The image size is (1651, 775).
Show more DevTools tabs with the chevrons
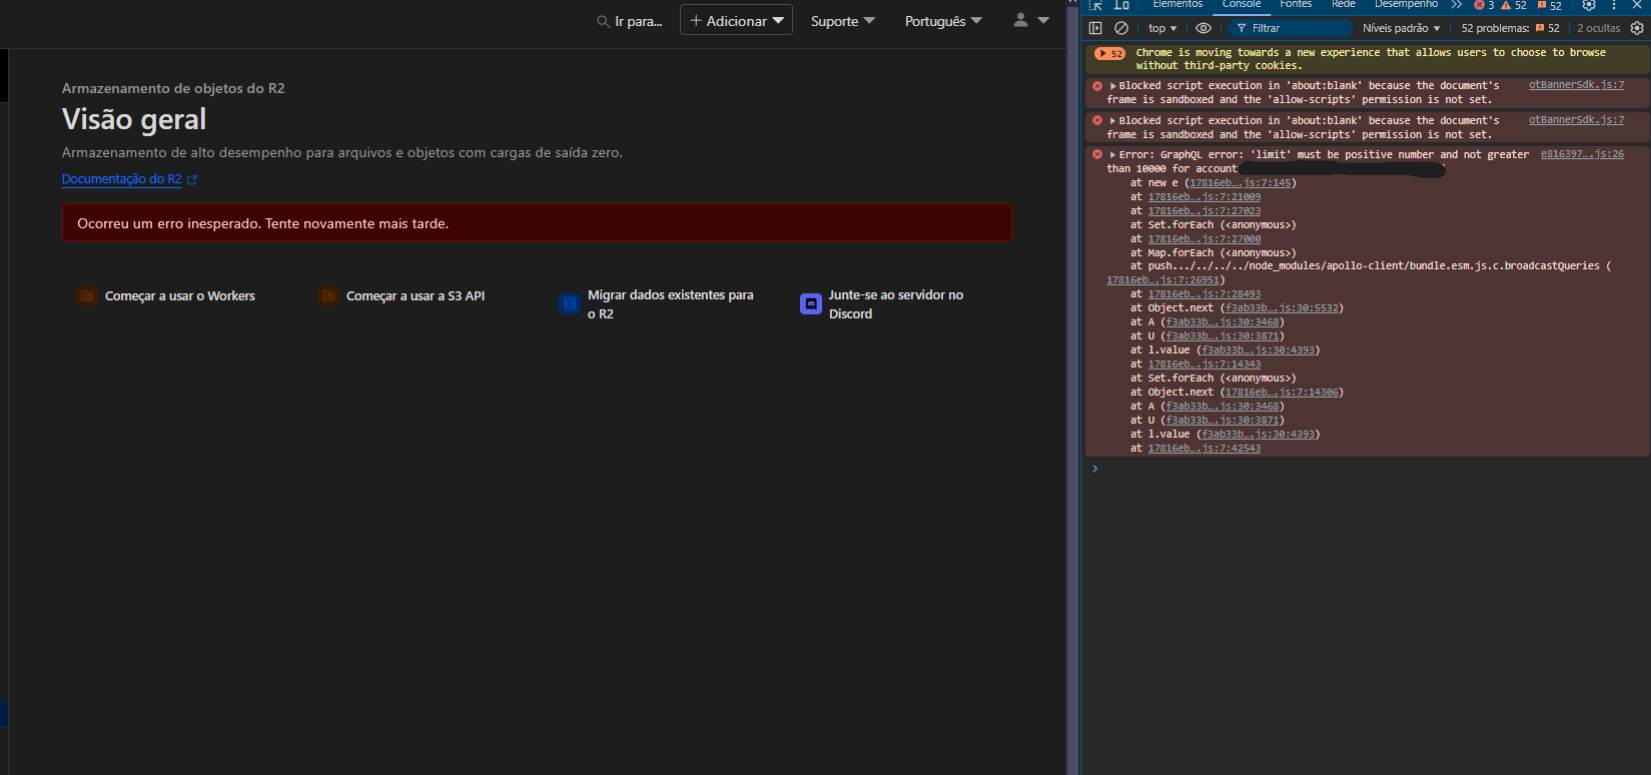[x=1457, y=5]
